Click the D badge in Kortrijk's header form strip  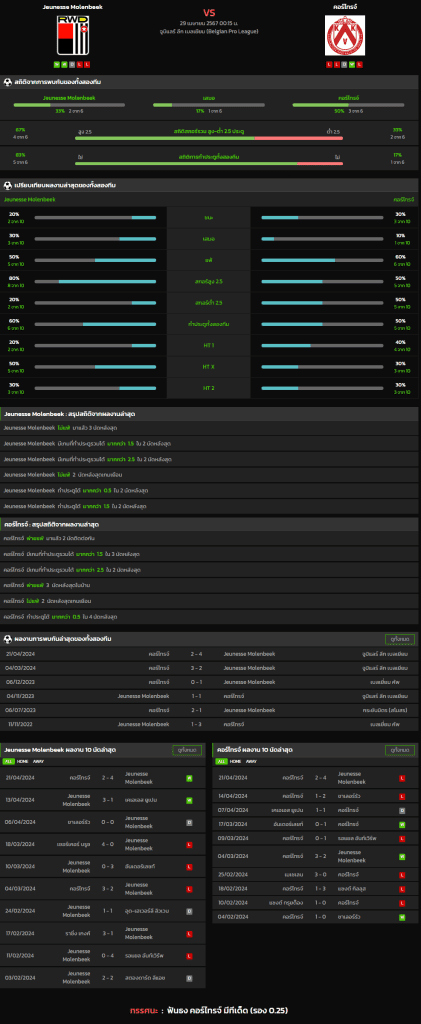coord(345,64)
